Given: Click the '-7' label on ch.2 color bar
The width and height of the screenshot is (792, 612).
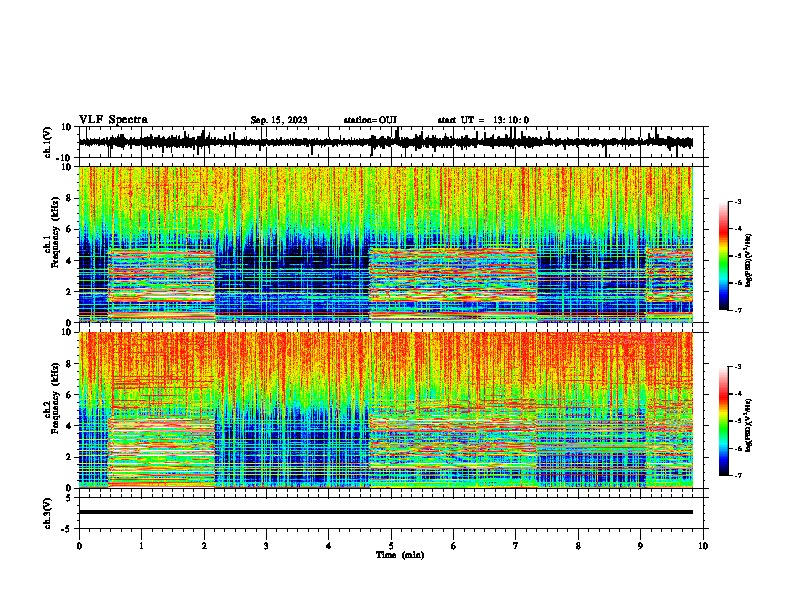Looking at the screenshot, I should (737, 476).
